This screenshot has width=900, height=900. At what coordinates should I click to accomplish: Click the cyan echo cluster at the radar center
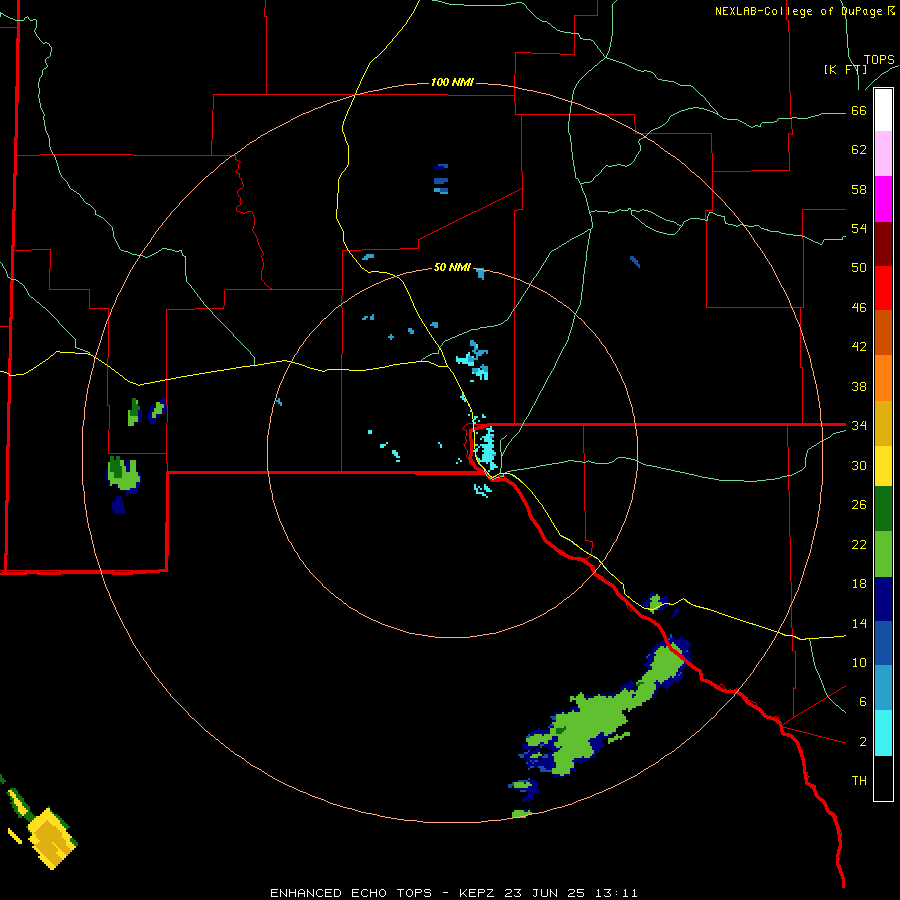point(487,448)
